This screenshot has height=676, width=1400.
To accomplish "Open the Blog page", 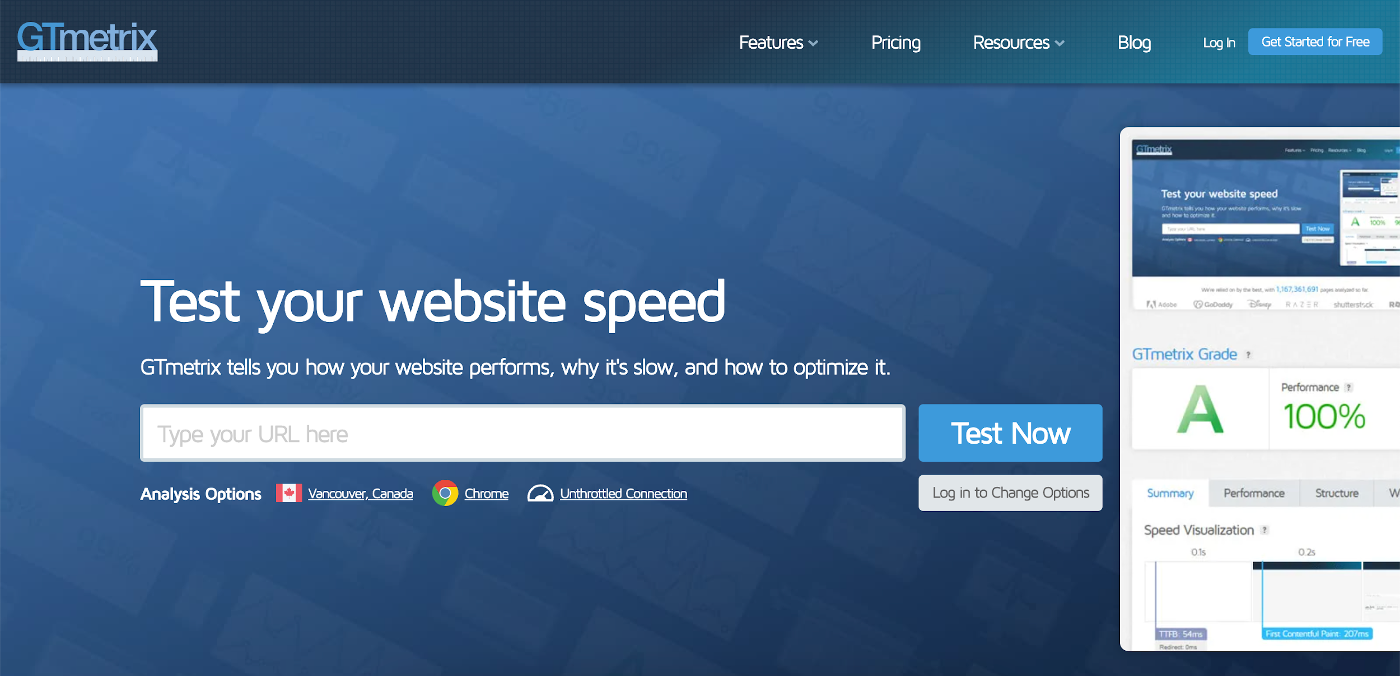I will 1134,42.
